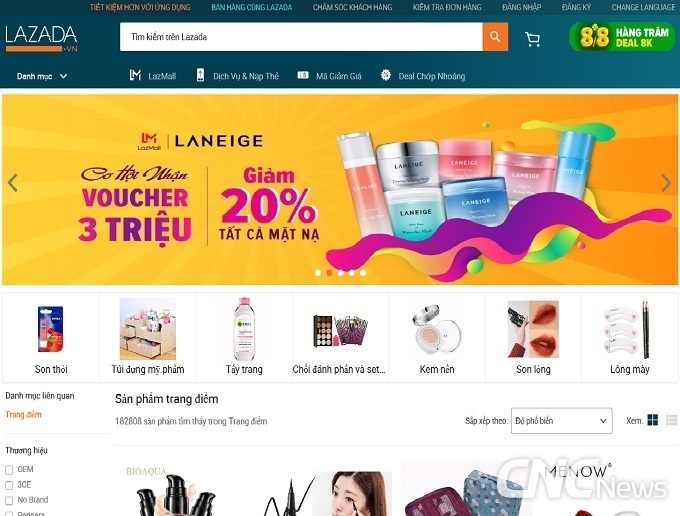Open the Trang điểm category link

pos(23,415)
